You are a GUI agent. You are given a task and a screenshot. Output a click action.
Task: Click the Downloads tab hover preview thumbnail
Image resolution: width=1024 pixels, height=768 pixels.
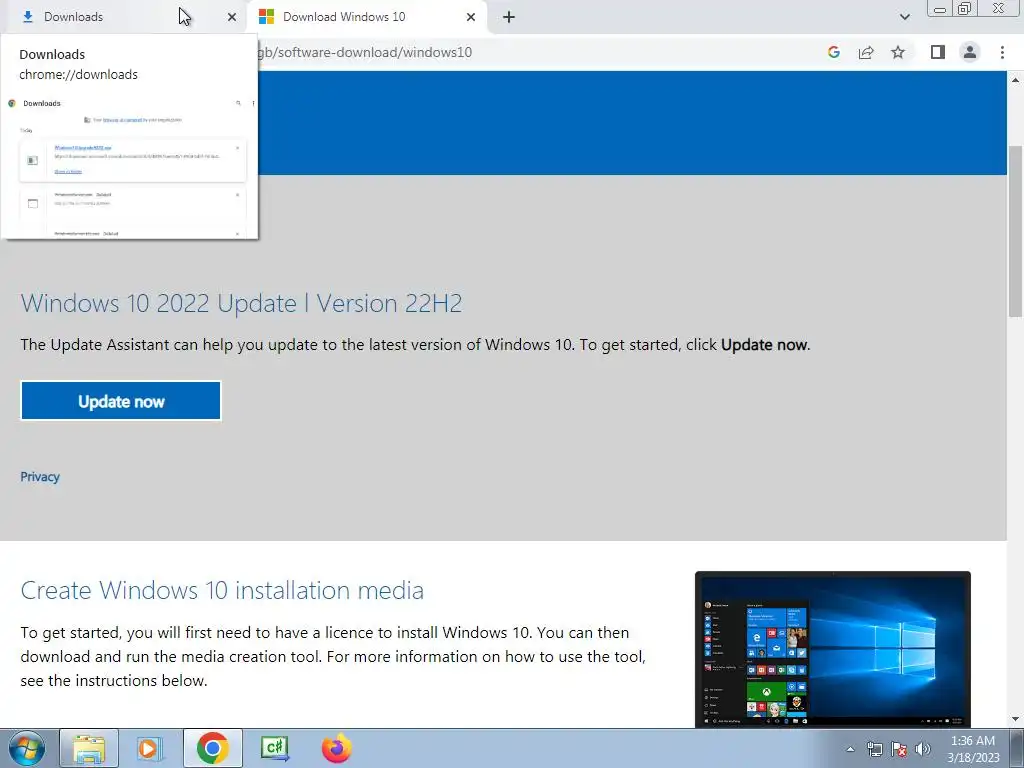click(x=130, y=166)
